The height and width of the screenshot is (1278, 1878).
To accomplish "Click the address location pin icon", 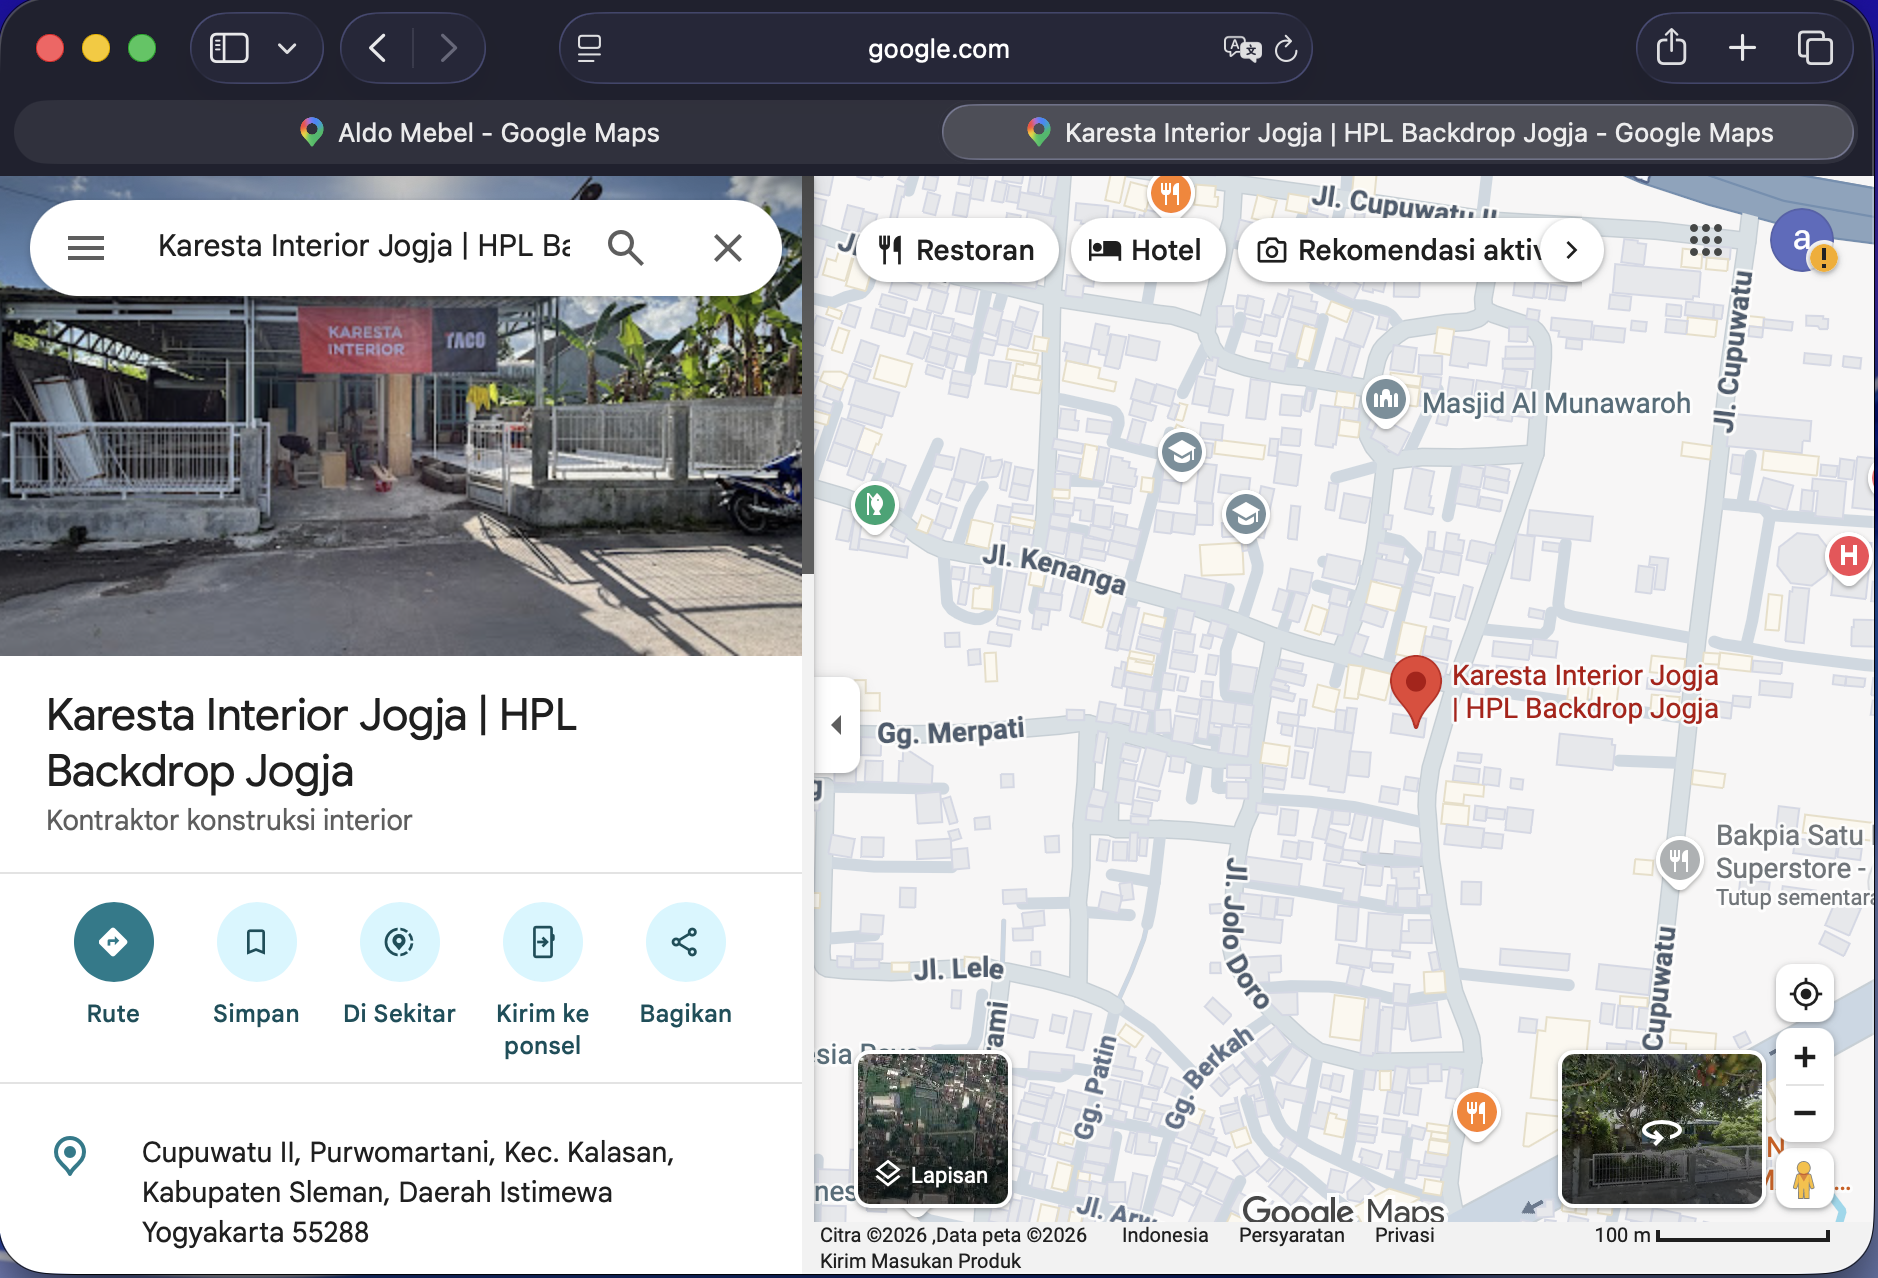I will click(x=70, y=1155).
